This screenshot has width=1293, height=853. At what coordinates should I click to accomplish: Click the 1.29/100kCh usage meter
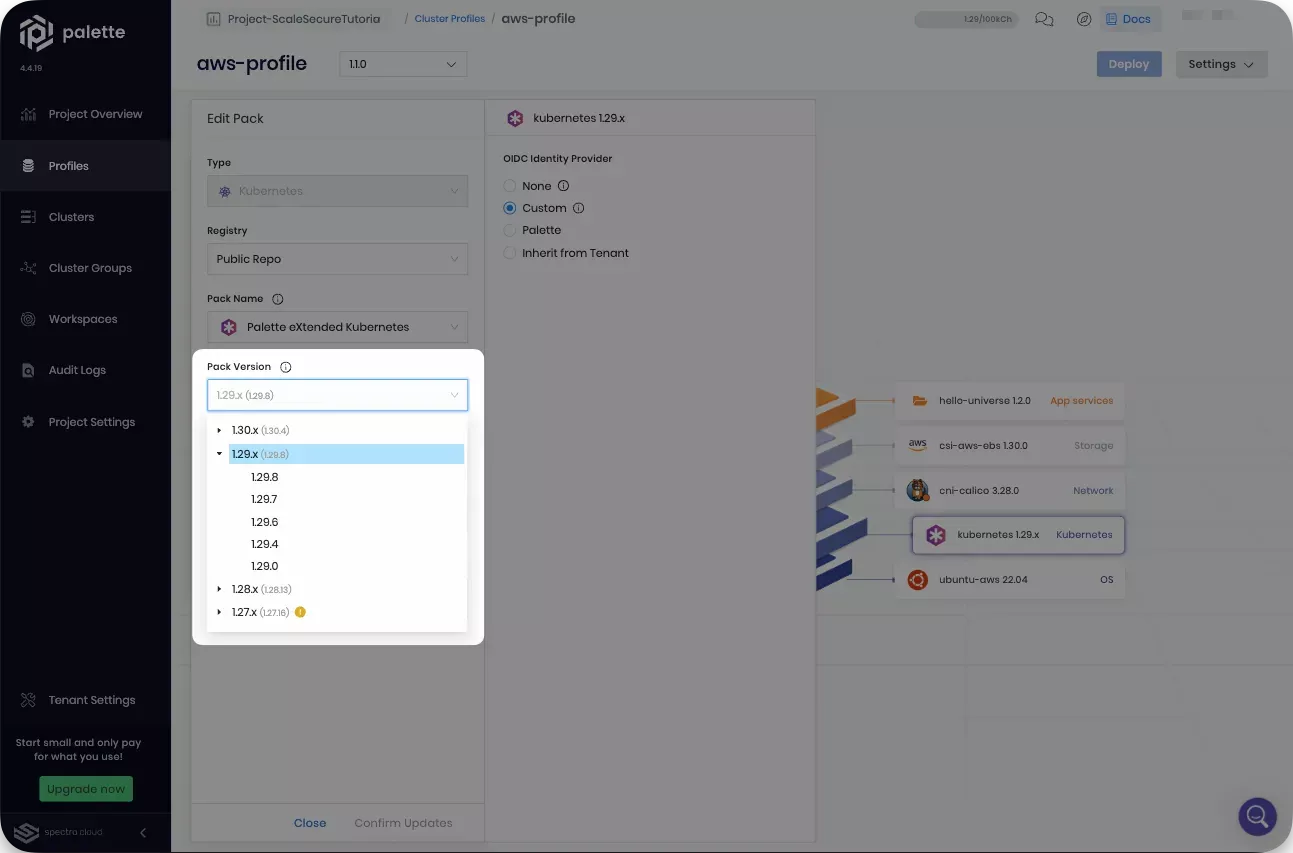click(966, 18)
